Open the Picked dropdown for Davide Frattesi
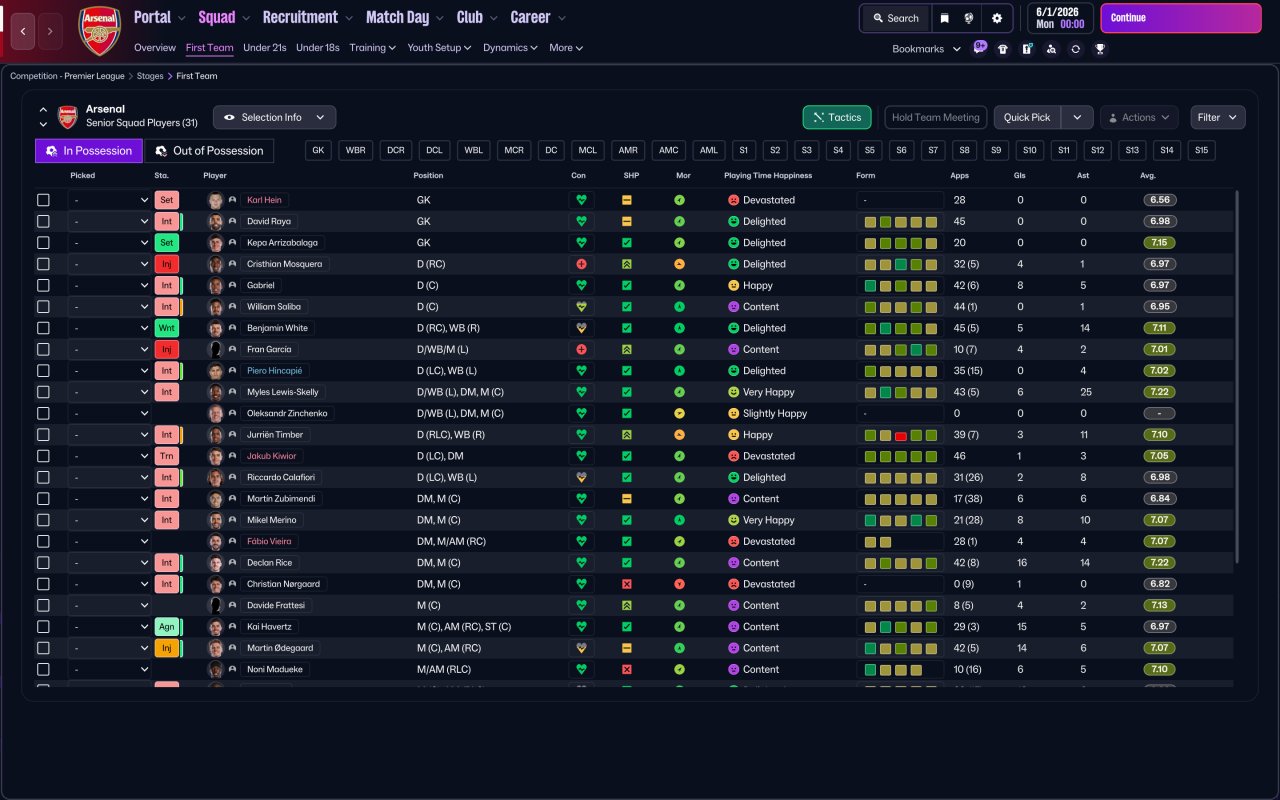The image size is (1280, 800). tap(109, 605)
